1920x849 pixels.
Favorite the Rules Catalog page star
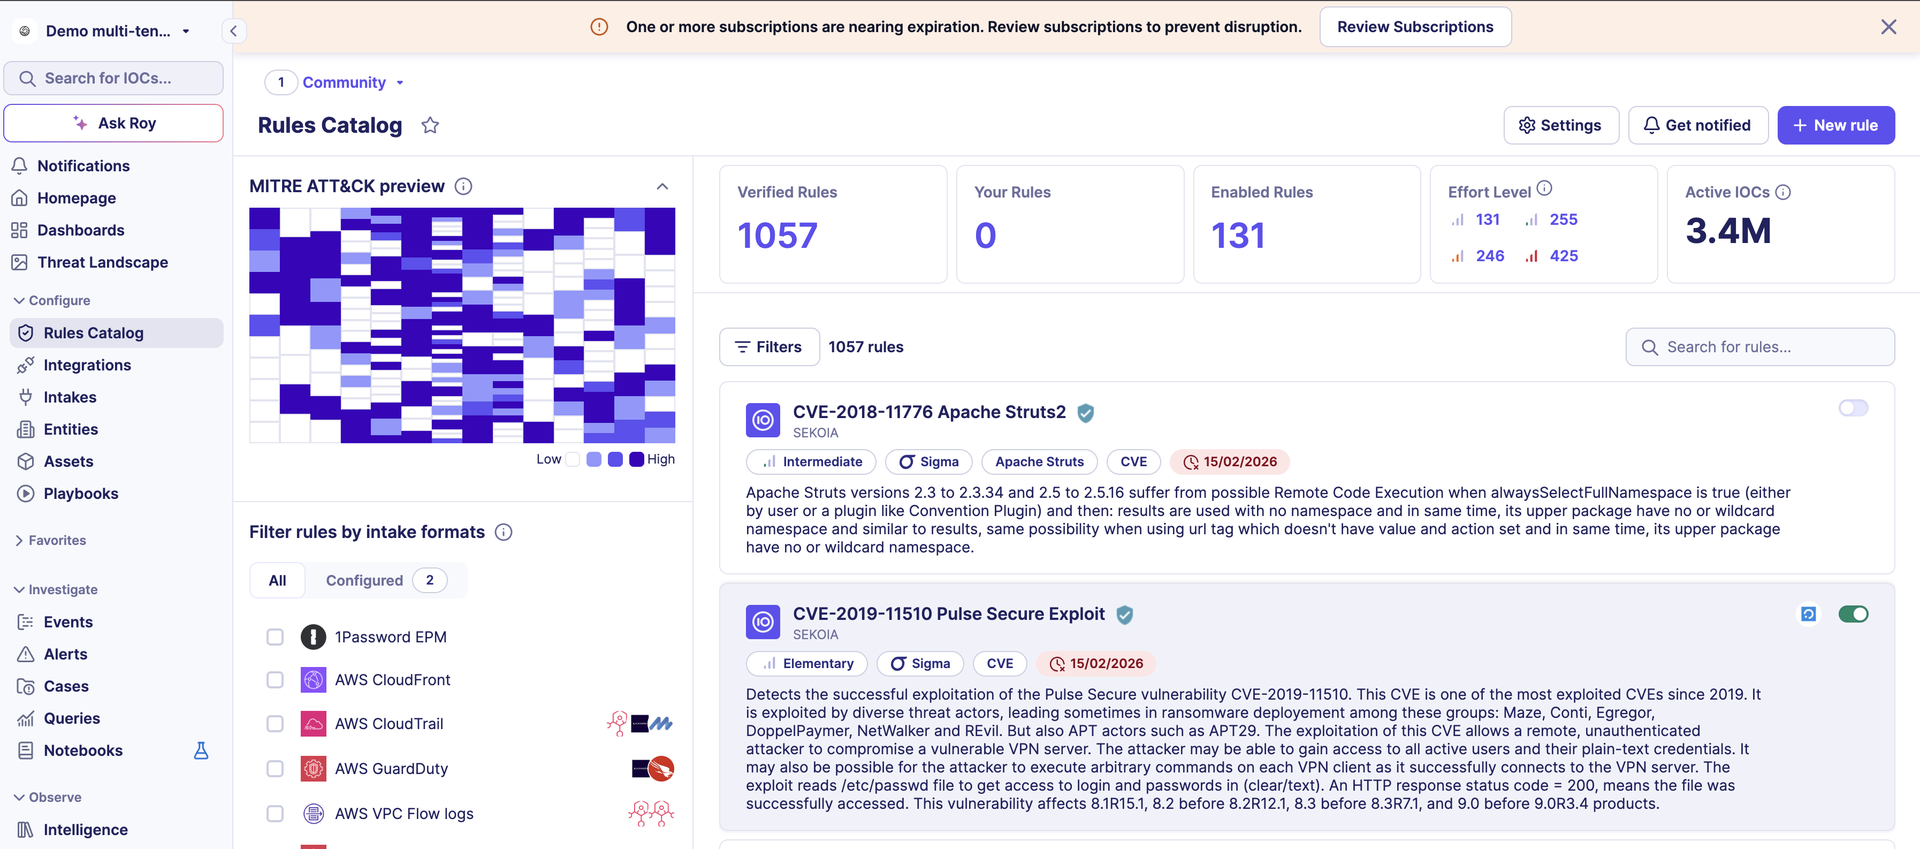(x=430, y=125)
